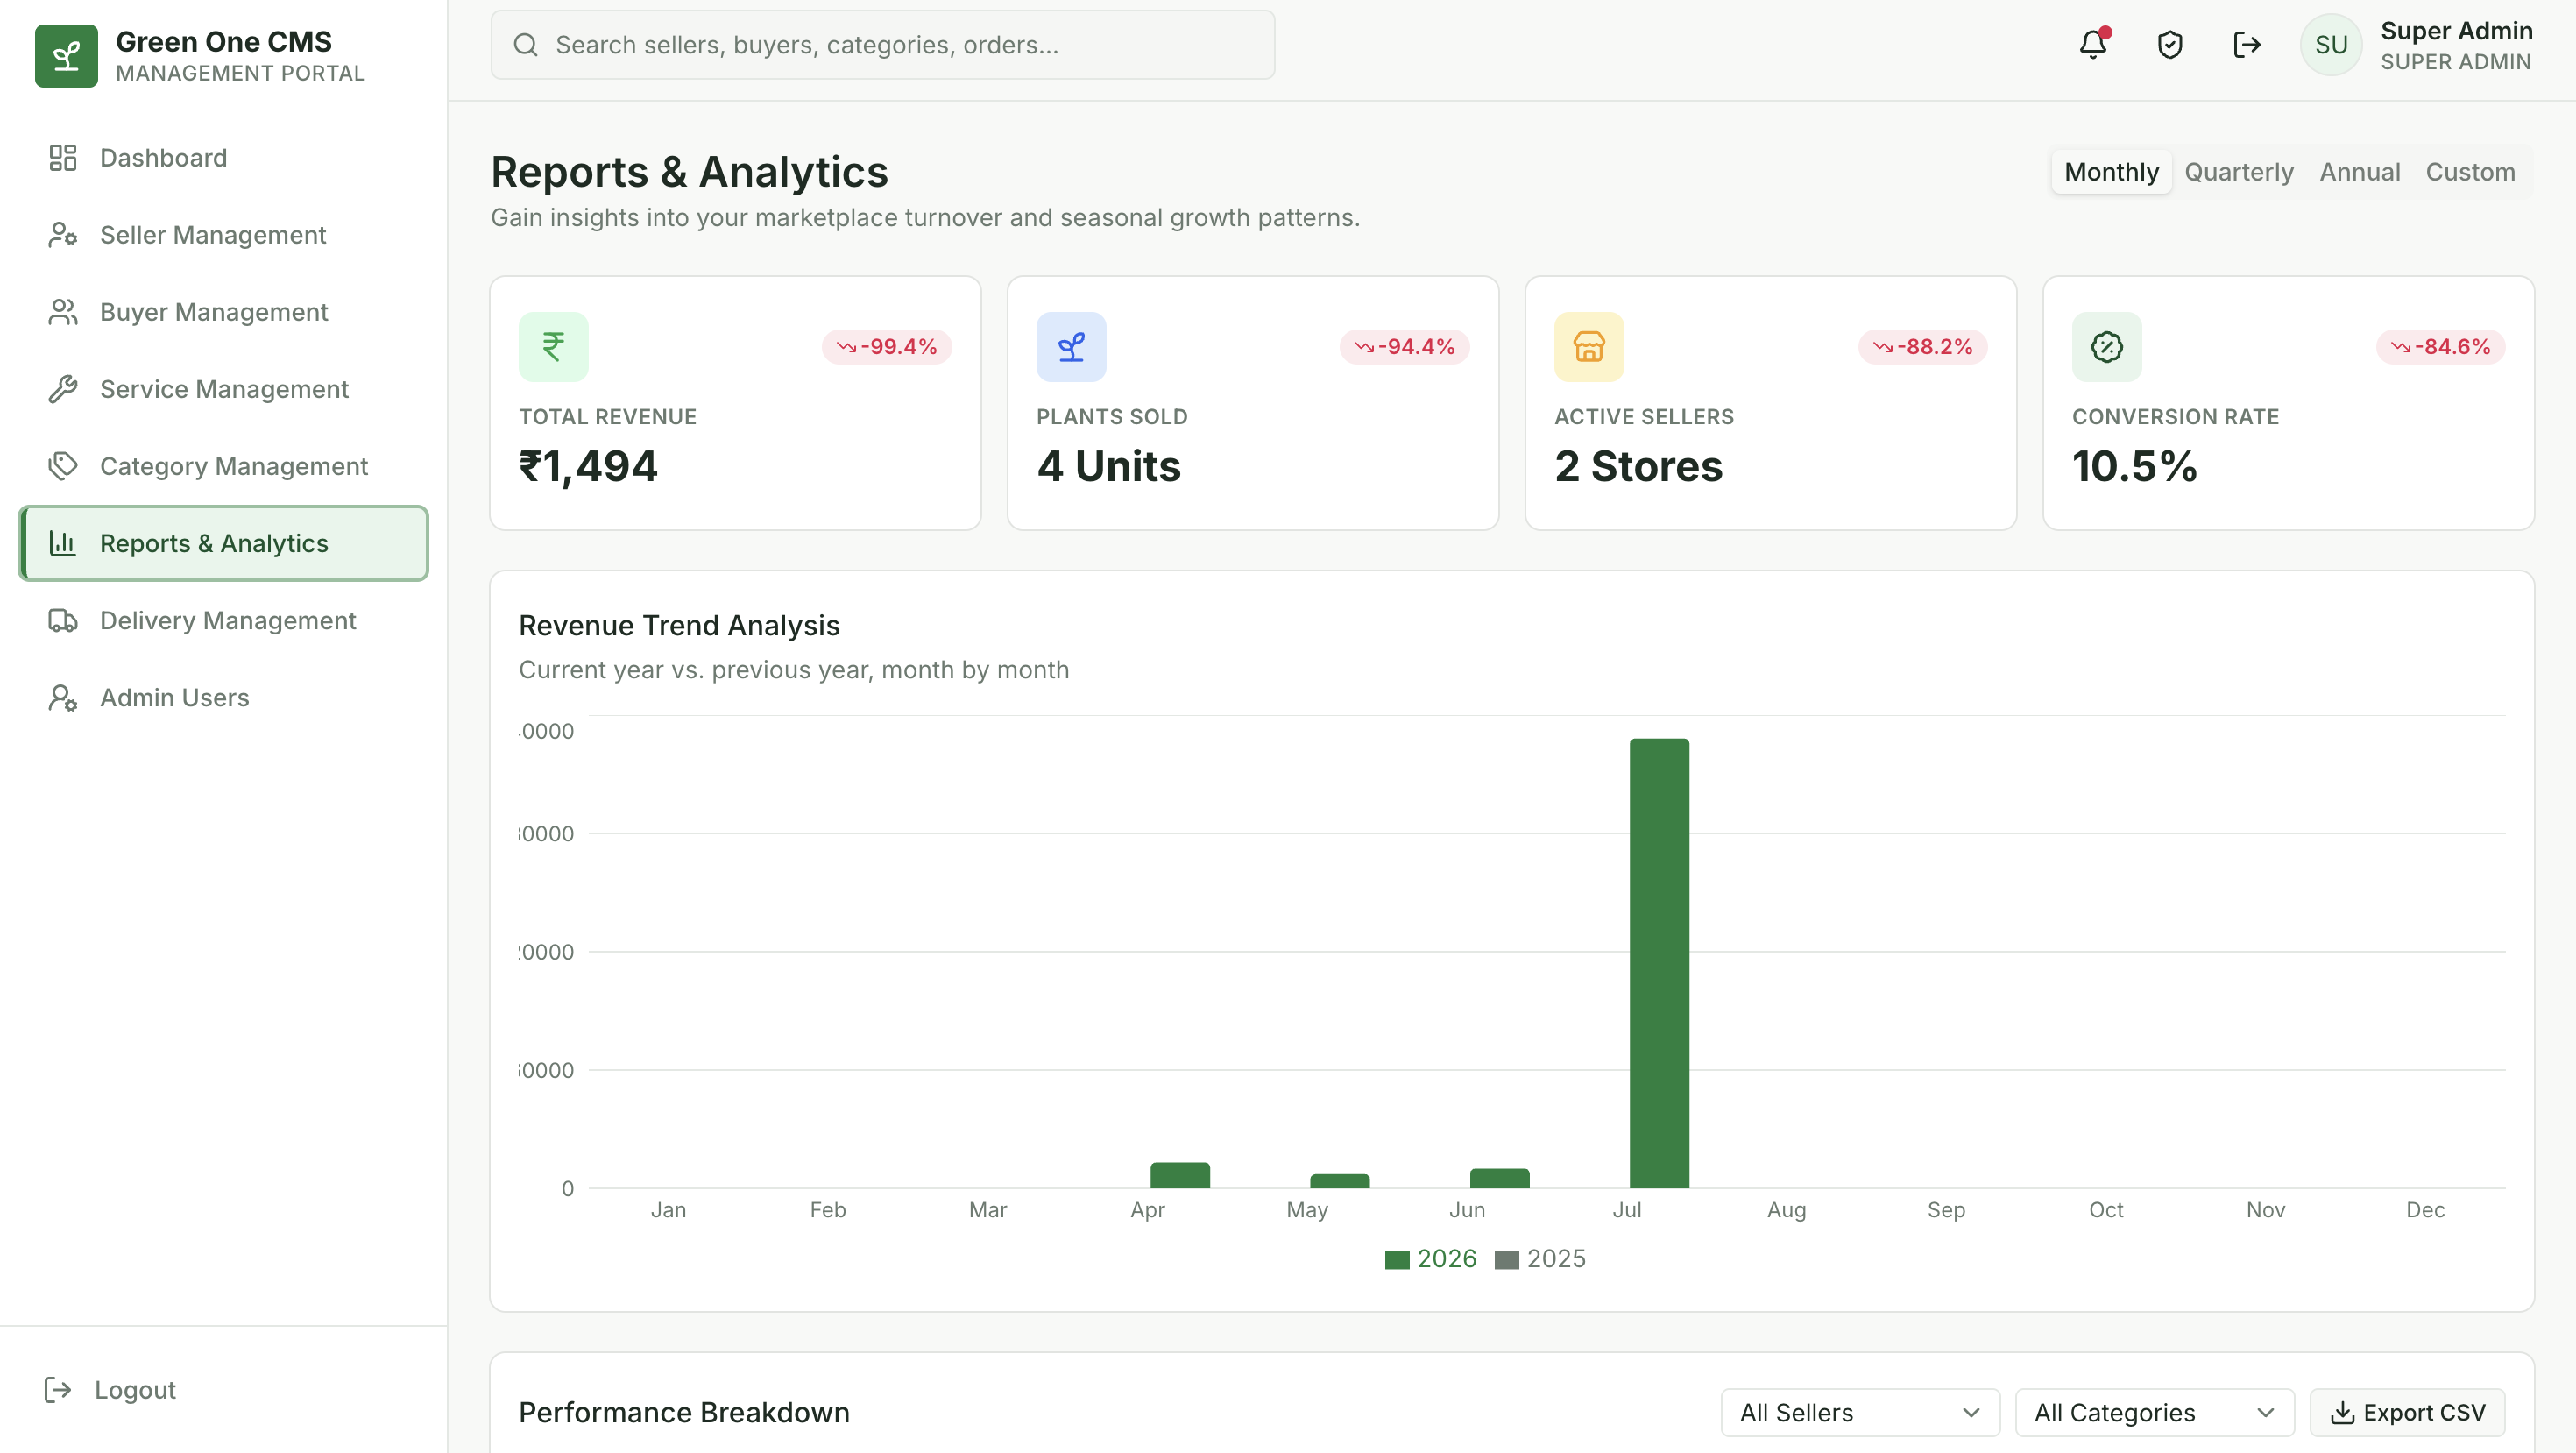Screen dimensions: 2576x1453
Task: Toggle the 2026 legend series
Action: [1430, 1259]
